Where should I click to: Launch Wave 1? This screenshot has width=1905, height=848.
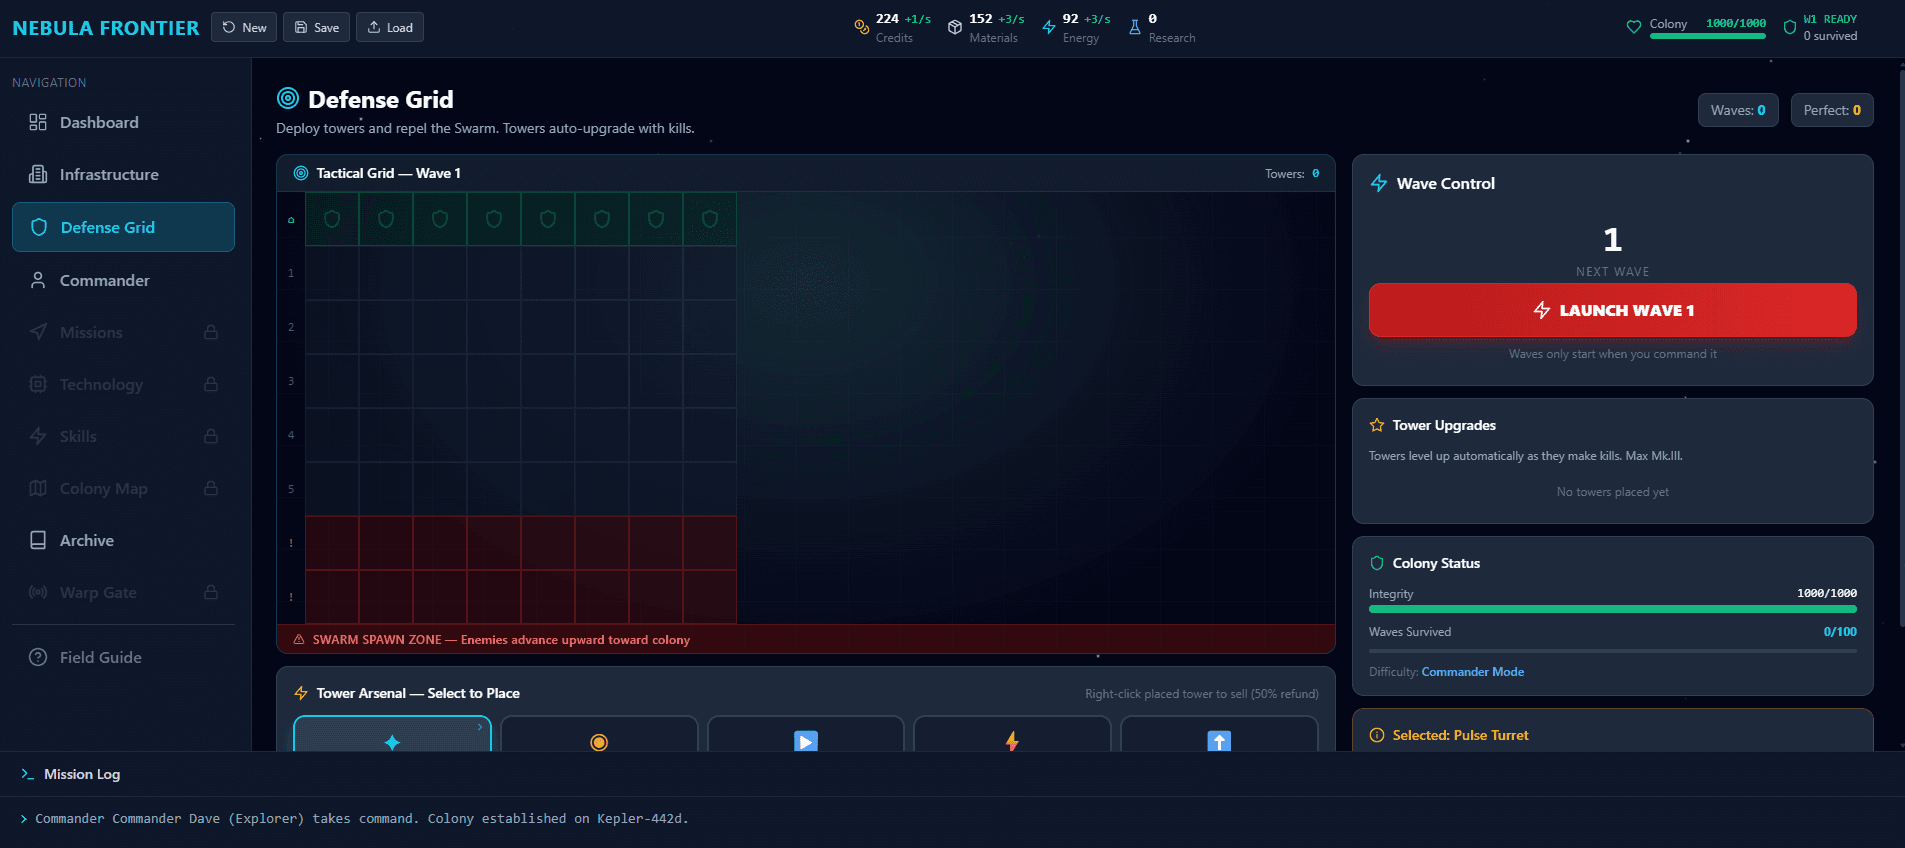[x=1612, y=310]
